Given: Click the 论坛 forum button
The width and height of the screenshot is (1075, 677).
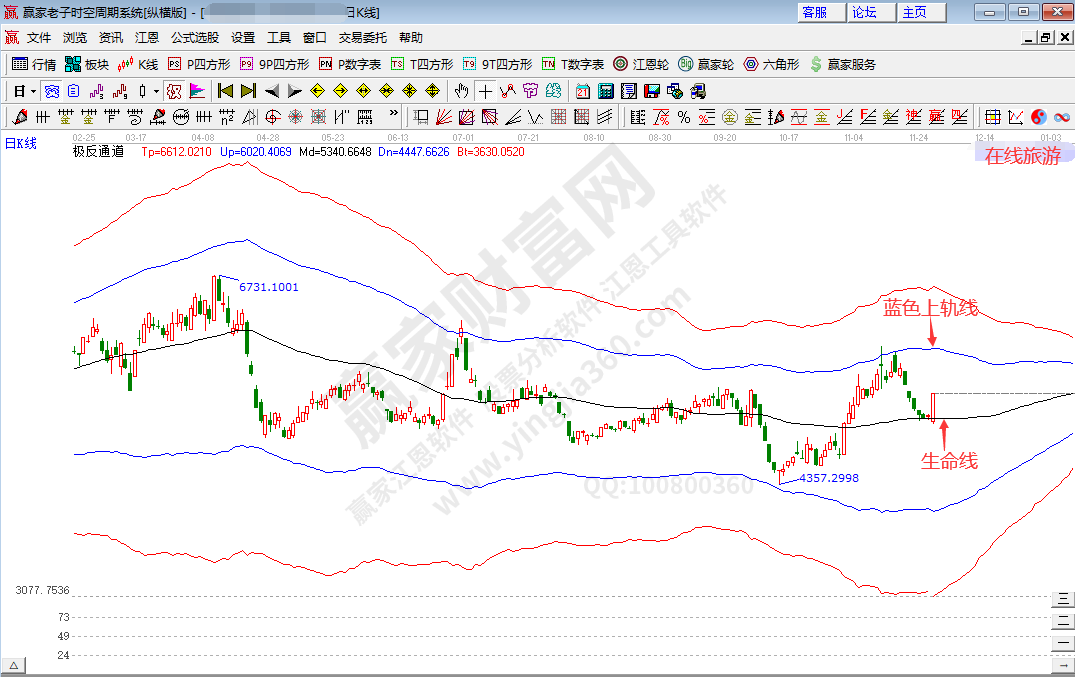Looking at the screenshot, I should 863,12.
